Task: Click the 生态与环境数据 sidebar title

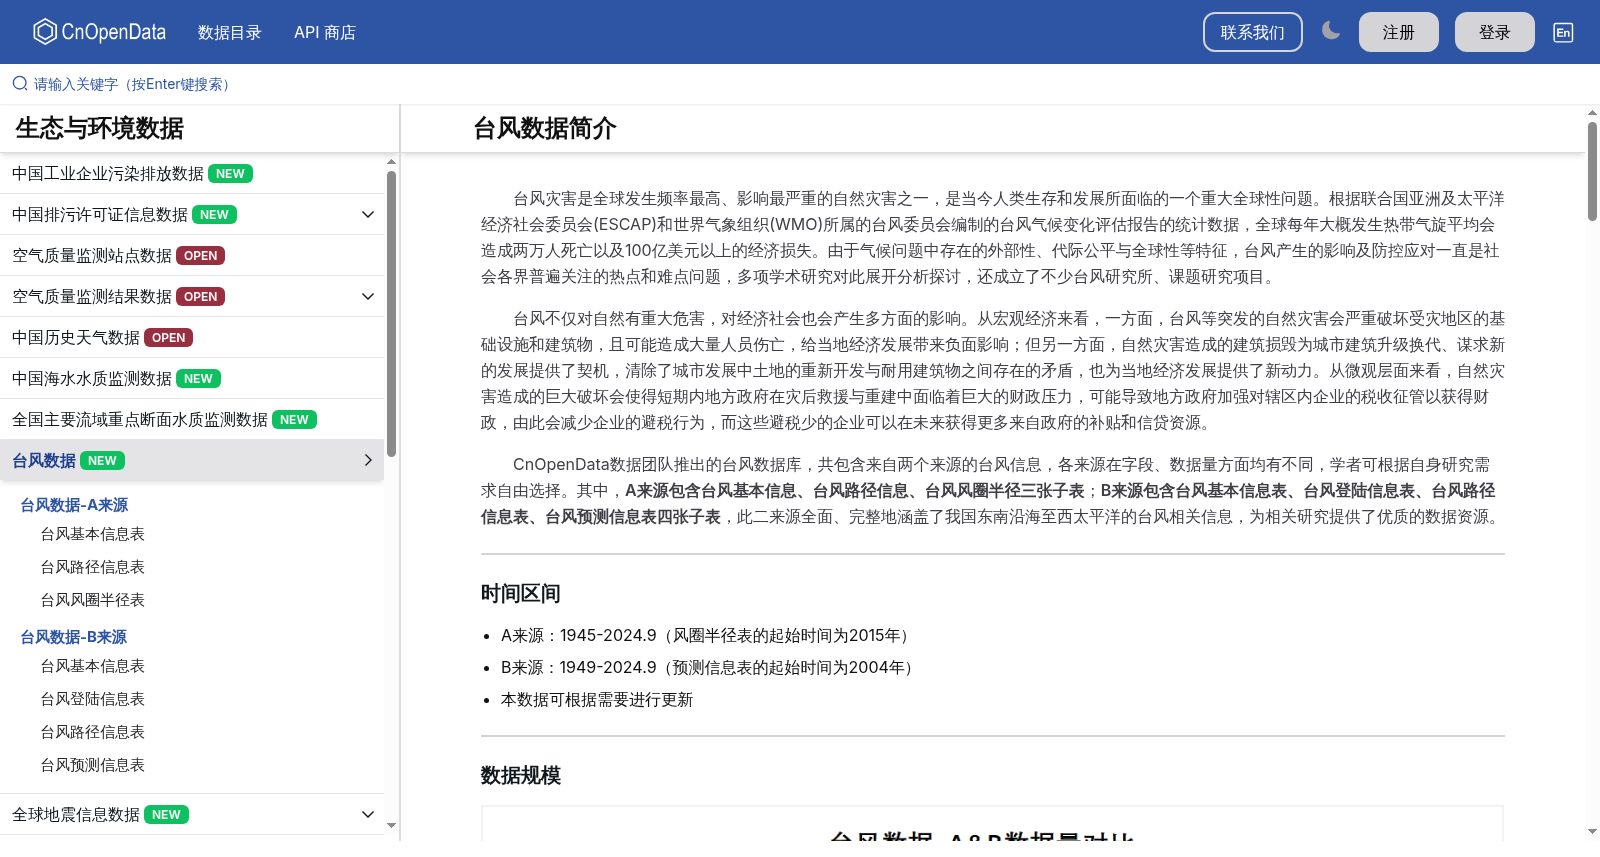Action: (x=100, y=128)
